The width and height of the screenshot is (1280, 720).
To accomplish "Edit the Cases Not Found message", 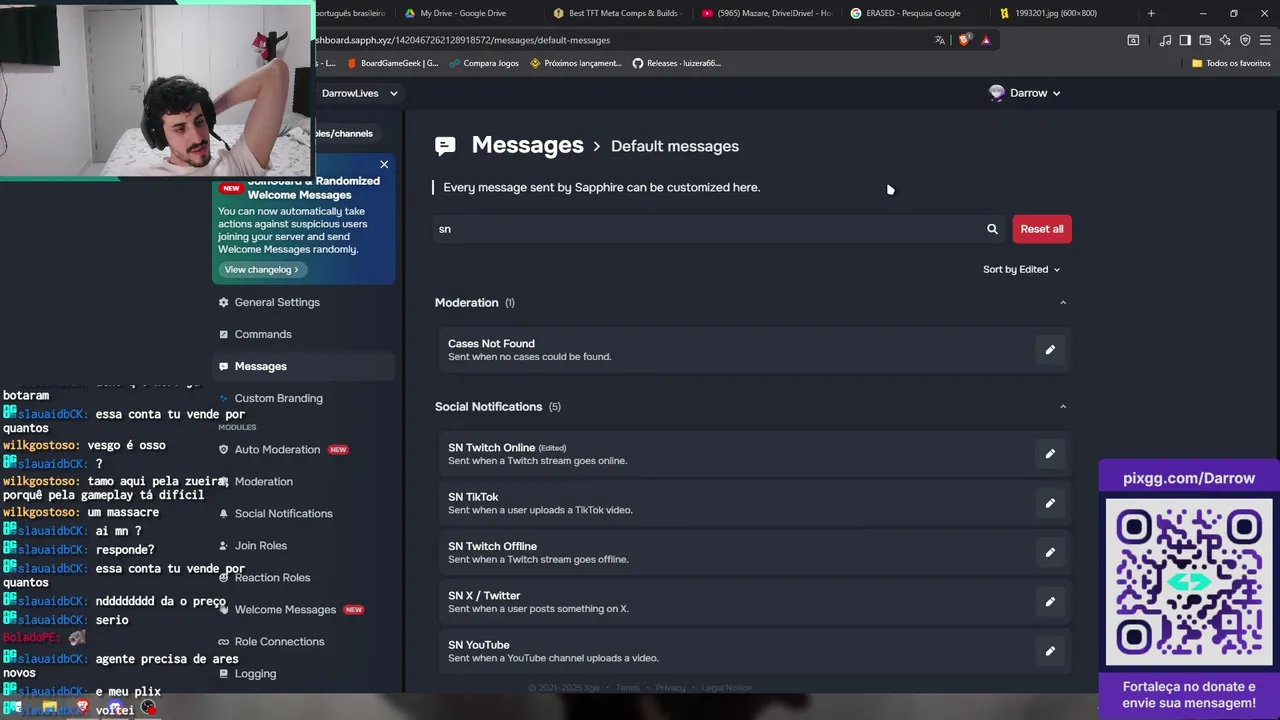I will (1049, 350).
